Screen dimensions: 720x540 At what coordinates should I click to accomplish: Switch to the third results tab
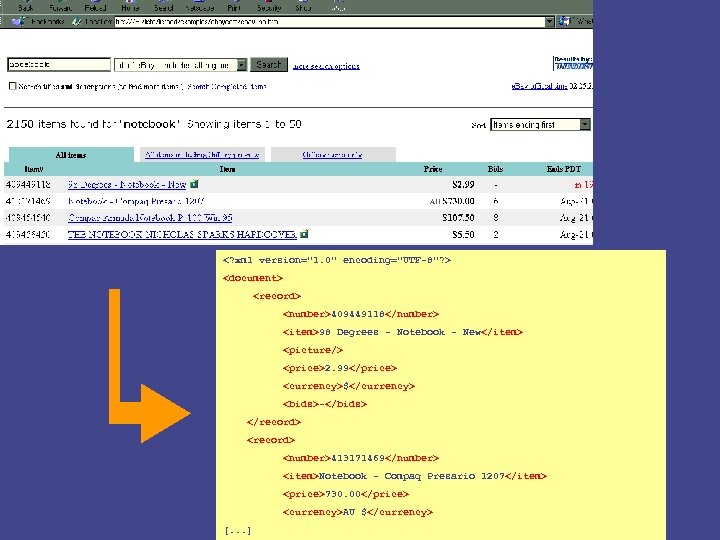[x=333, y=155]
